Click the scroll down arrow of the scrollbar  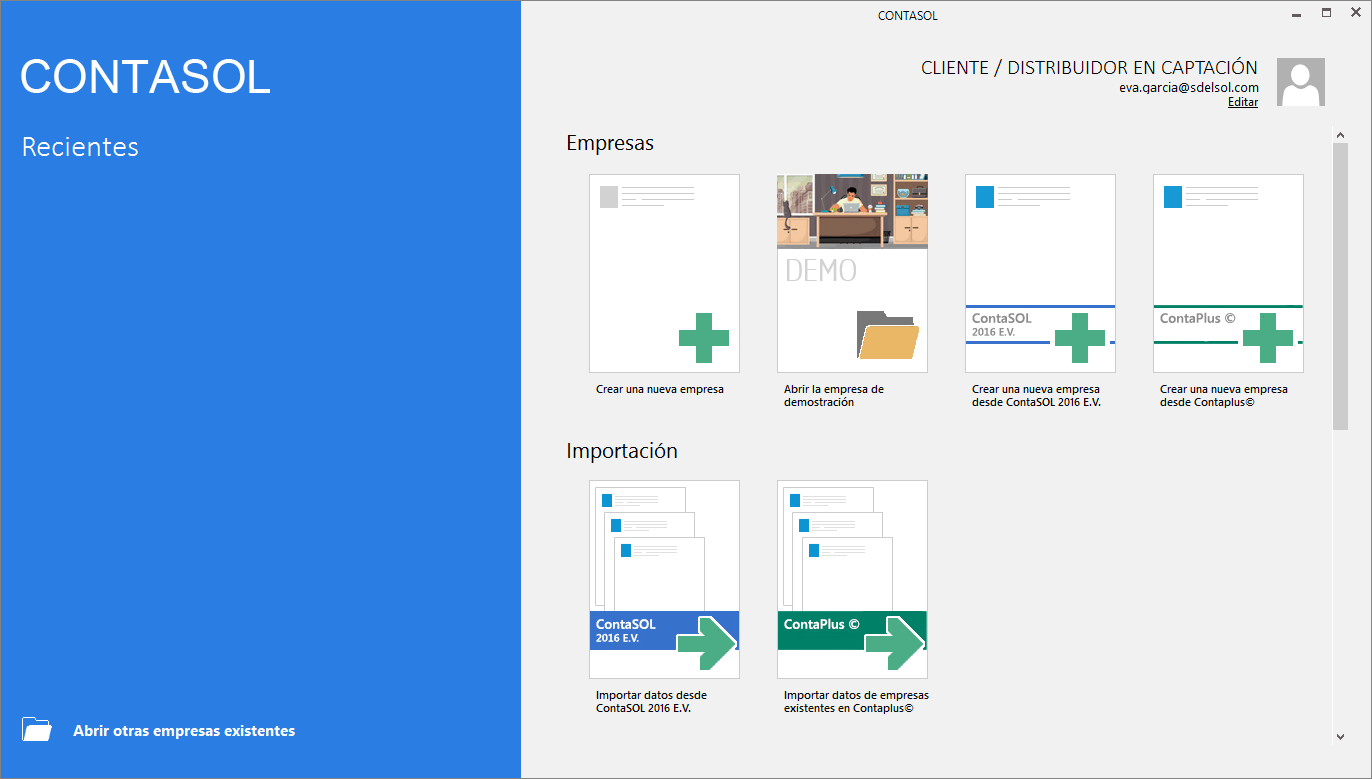(x=1340, y=737)
